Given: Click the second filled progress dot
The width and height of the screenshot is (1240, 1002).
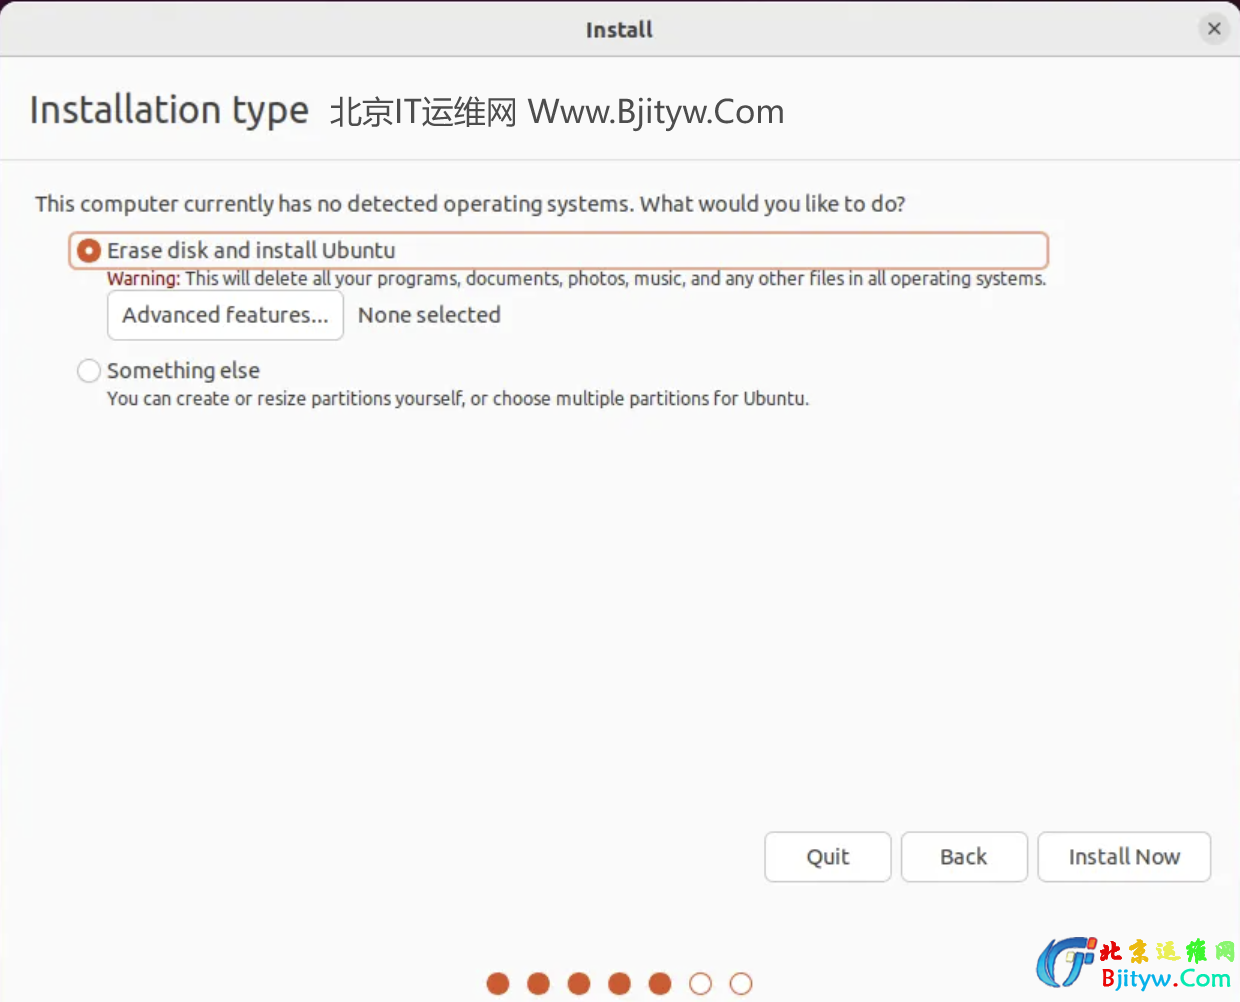Looking at the screenshot, I should [x=539, y=984].
